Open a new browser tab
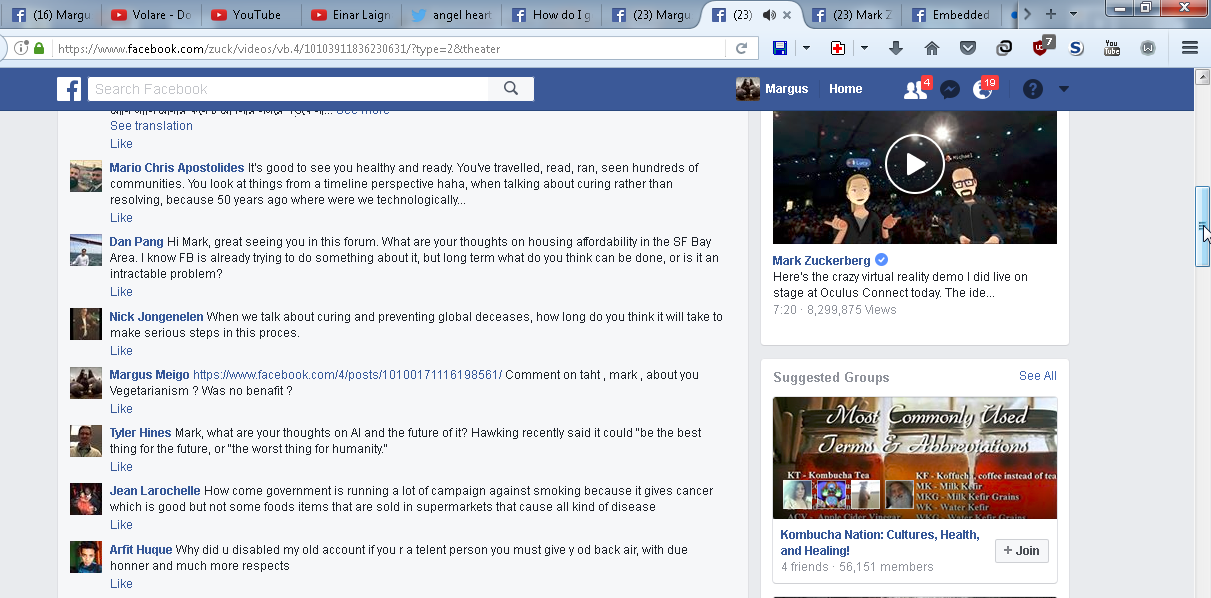The height and width of the screenshot is (598, 1211). click(x=1050, y=14)
